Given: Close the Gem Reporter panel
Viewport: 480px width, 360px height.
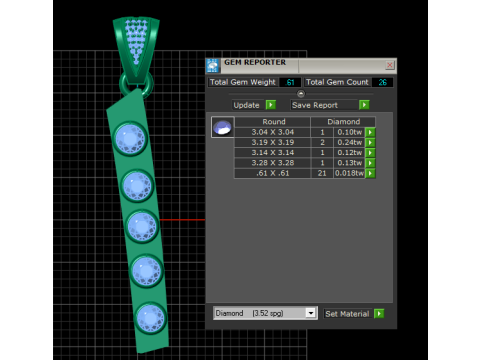Looking at the screenshot, I should click(389, 65).
